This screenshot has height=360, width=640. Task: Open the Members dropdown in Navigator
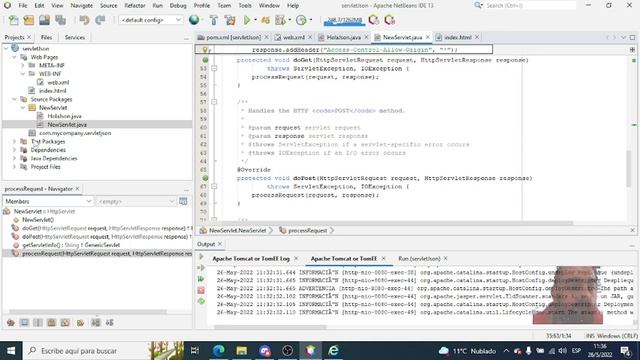click(x=48, y=201)
